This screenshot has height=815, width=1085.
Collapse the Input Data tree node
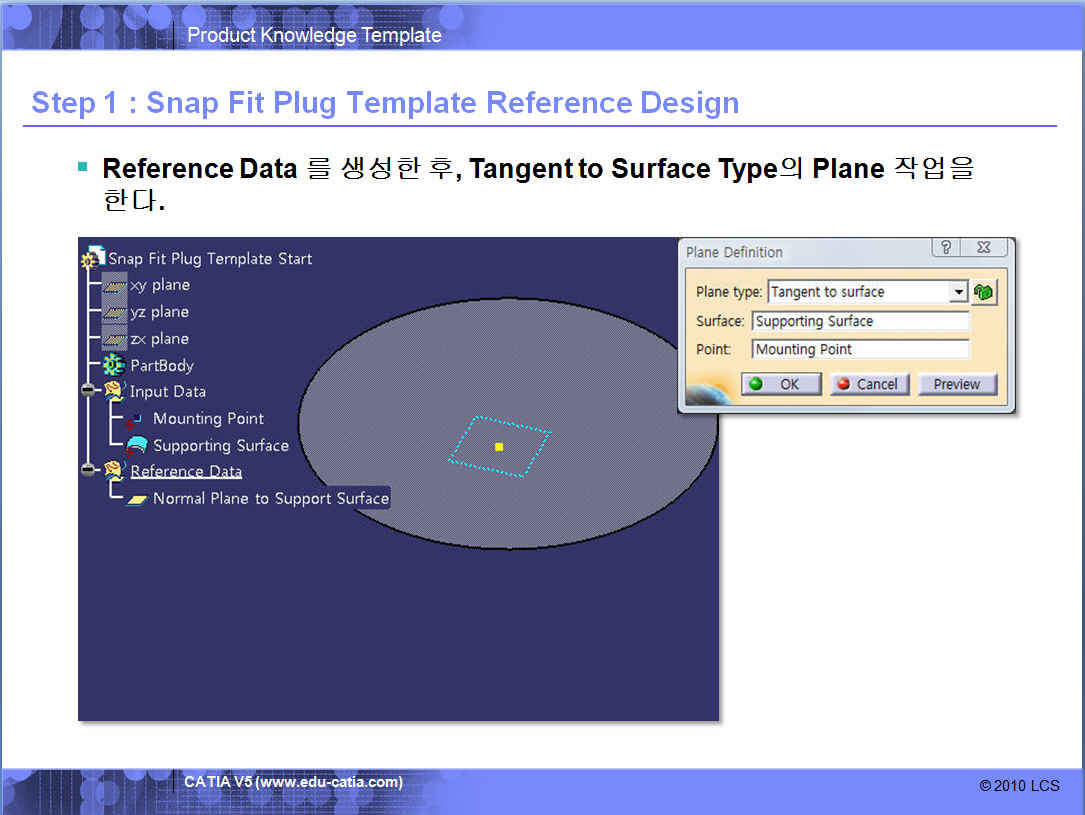pyautogui.click(x=89, y=392)
